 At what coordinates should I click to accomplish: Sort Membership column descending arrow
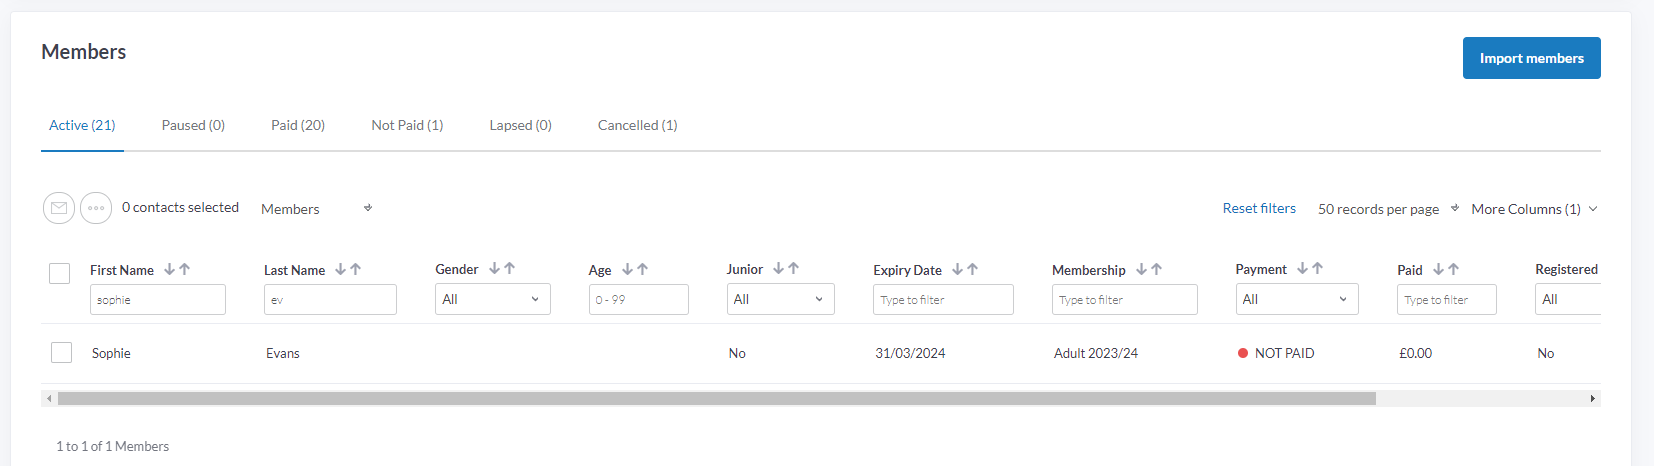[x=1141, y=269]
